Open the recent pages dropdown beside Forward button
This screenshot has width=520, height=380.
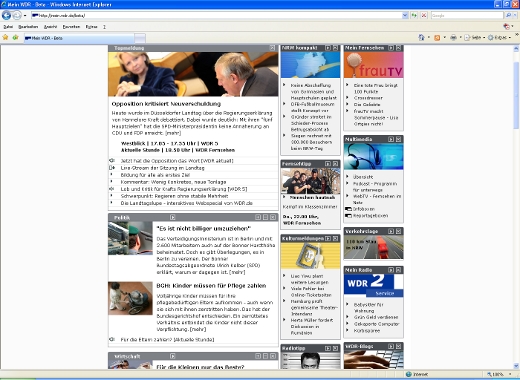click(25, 15)
